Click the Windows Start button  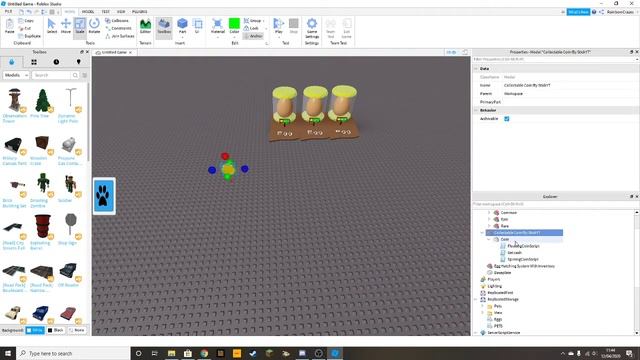pyautogui.click(x=8, y=353)
